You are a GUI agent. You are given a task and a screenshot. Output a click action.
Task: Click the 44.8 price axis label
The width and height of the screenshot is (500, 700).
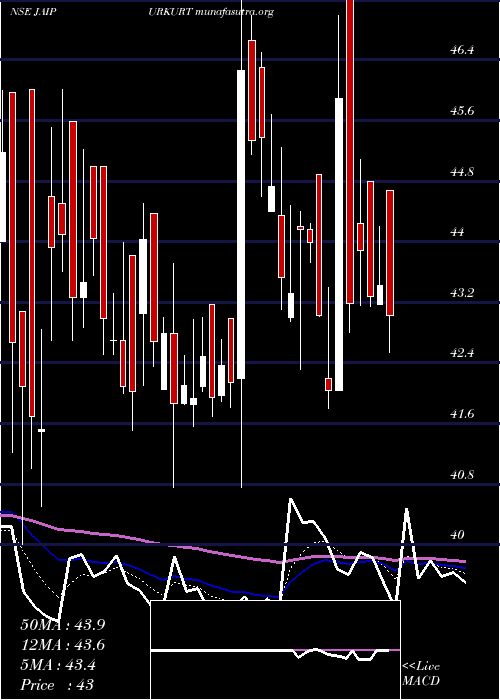tap(462, 172)
